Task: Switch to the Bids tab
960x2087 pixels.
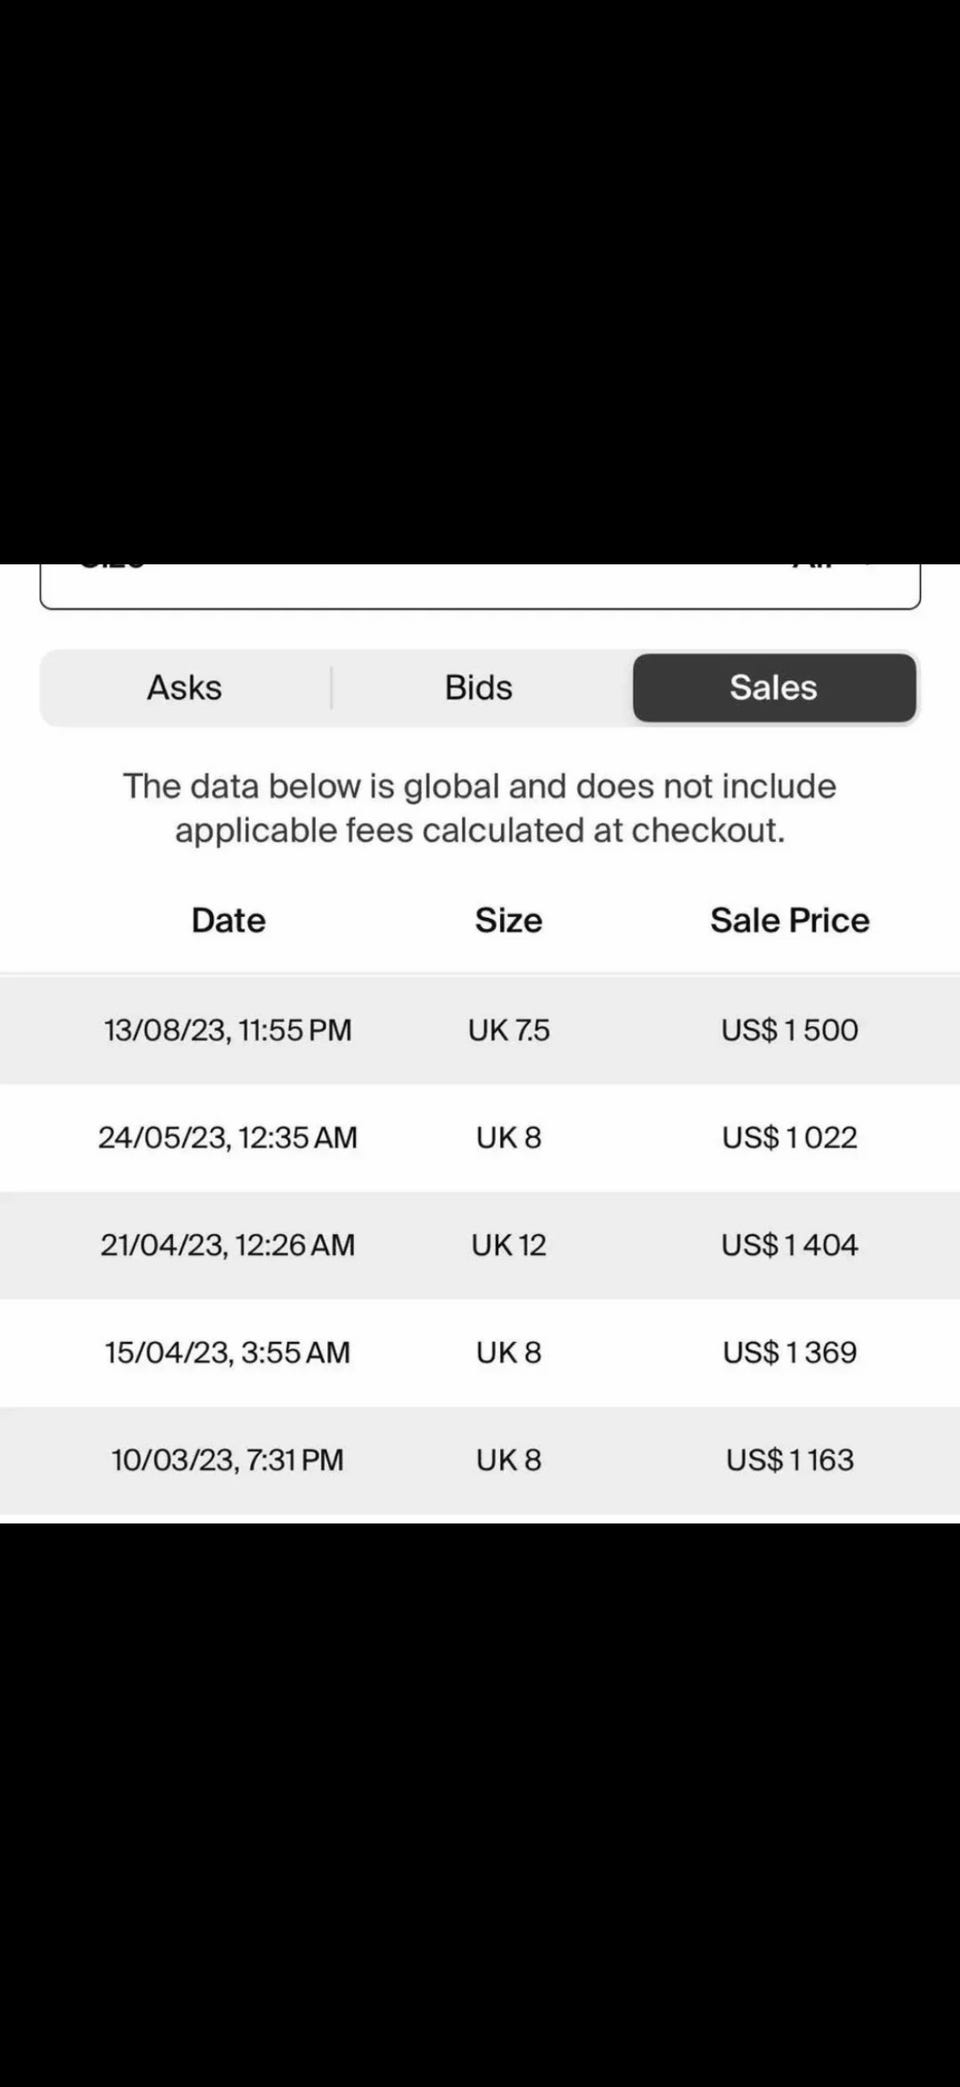Action: tap(479, 688)
